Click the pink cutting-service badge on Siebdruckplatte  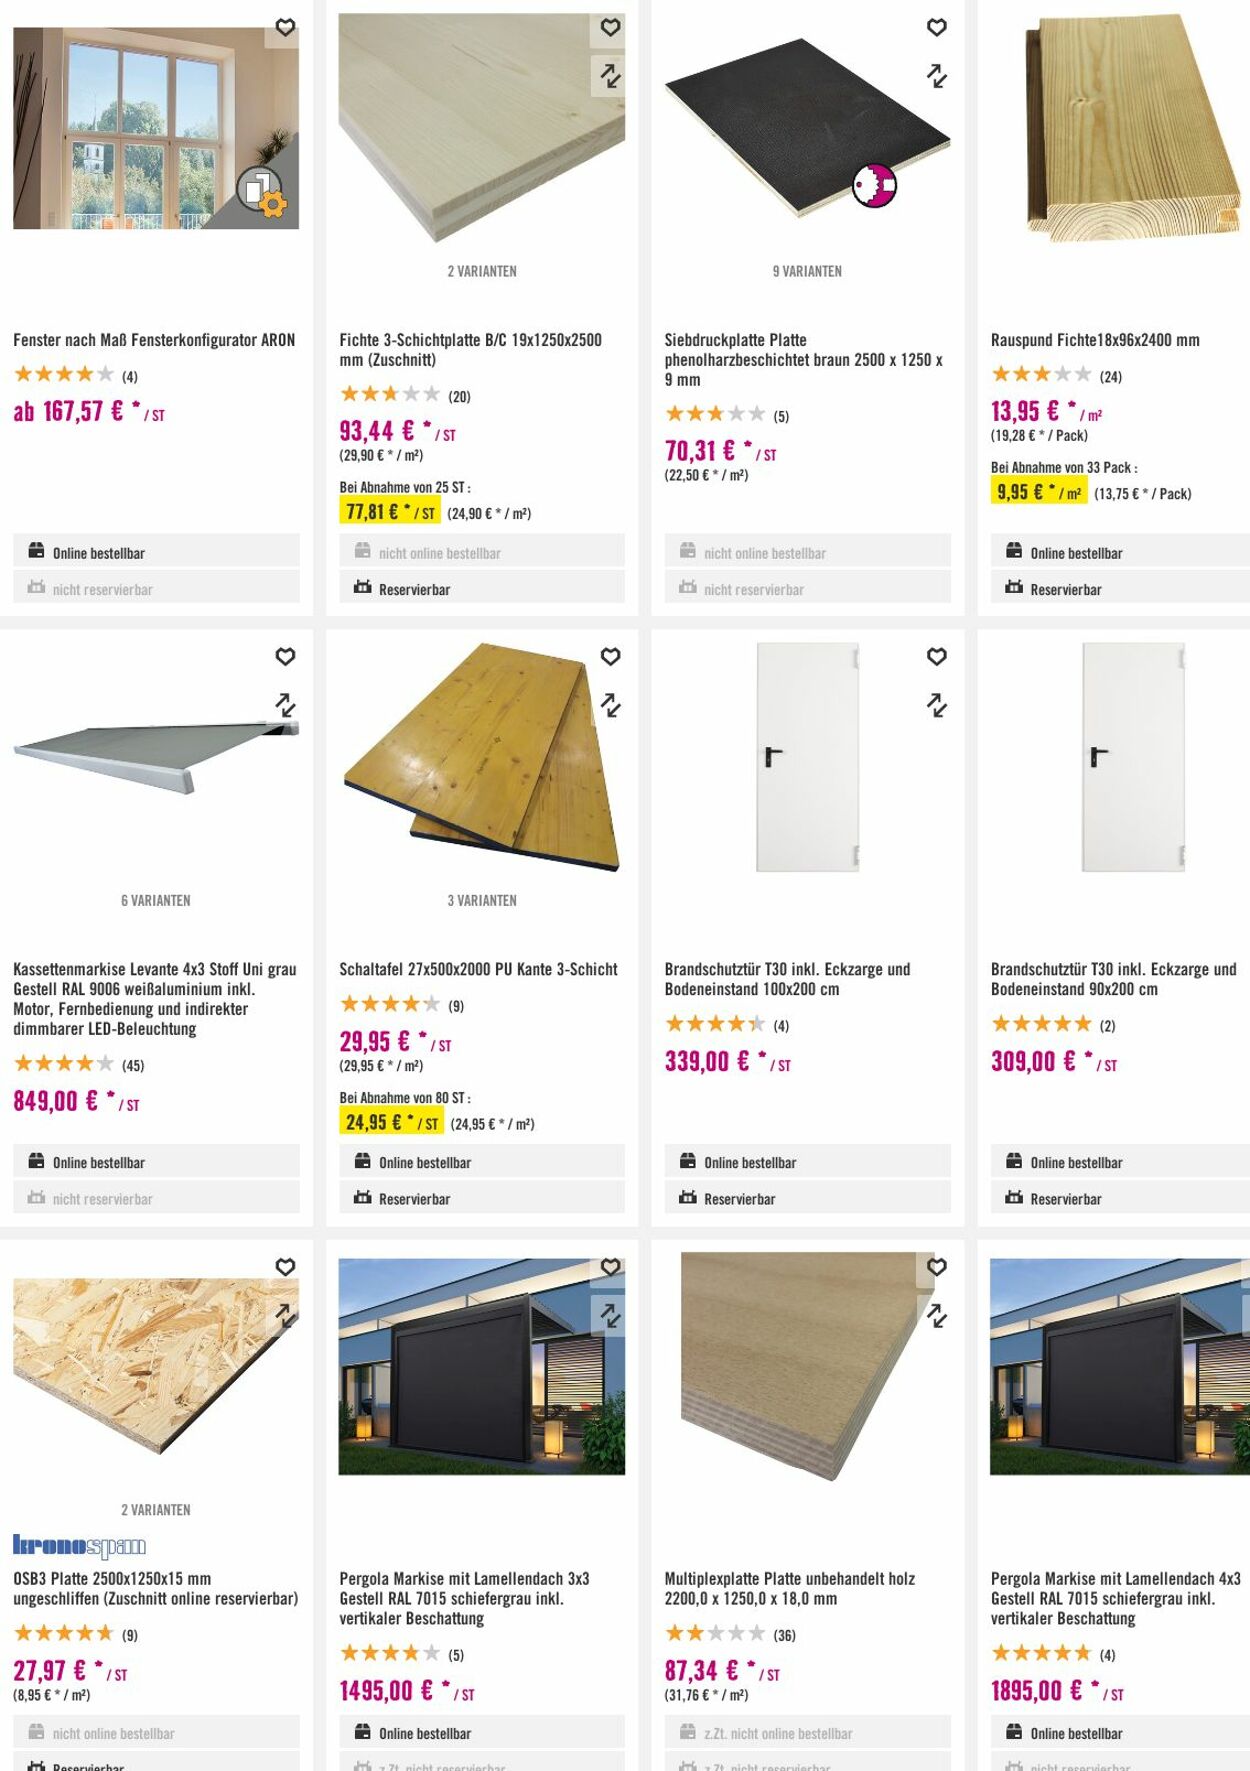click(x=874, y=185)
